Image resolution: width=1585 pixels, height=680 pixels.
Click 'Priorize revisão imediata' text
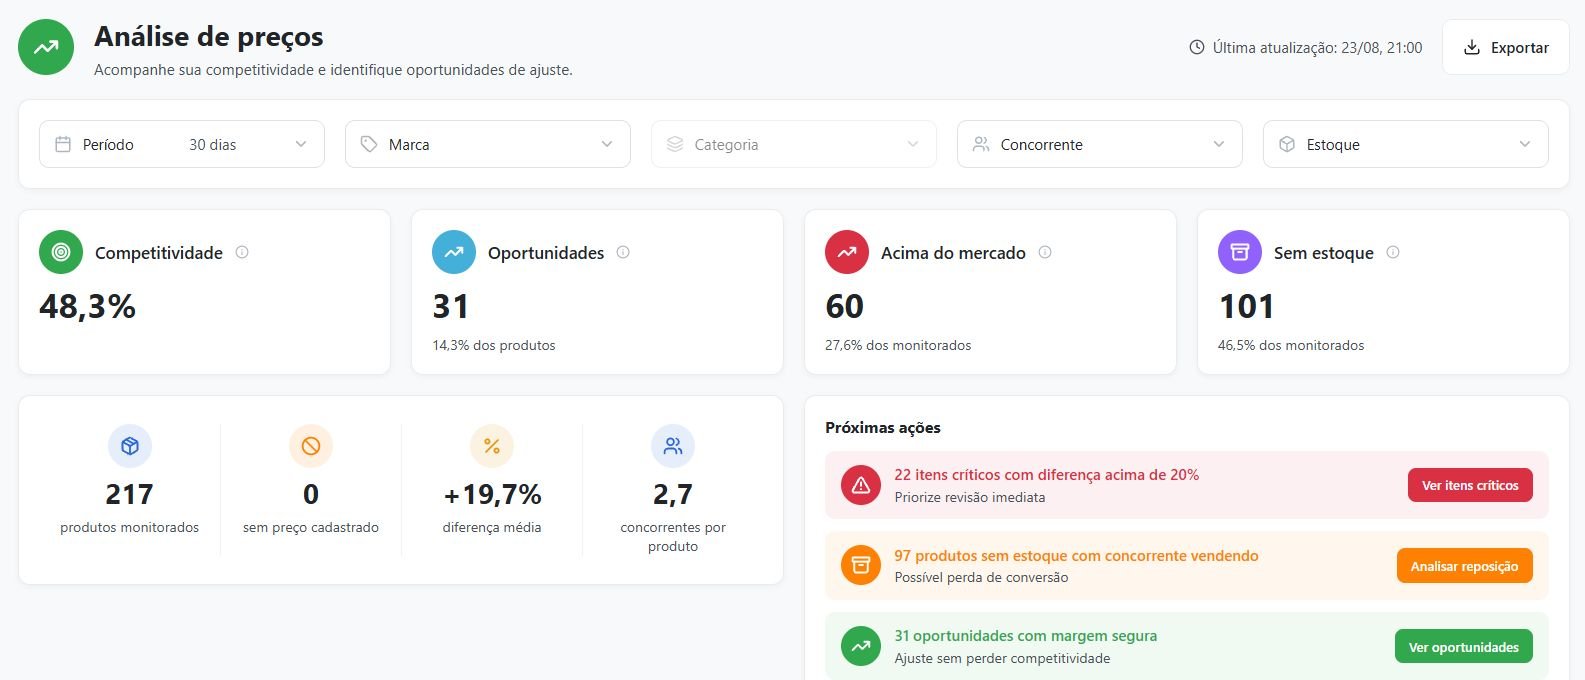tap(970, 497)
